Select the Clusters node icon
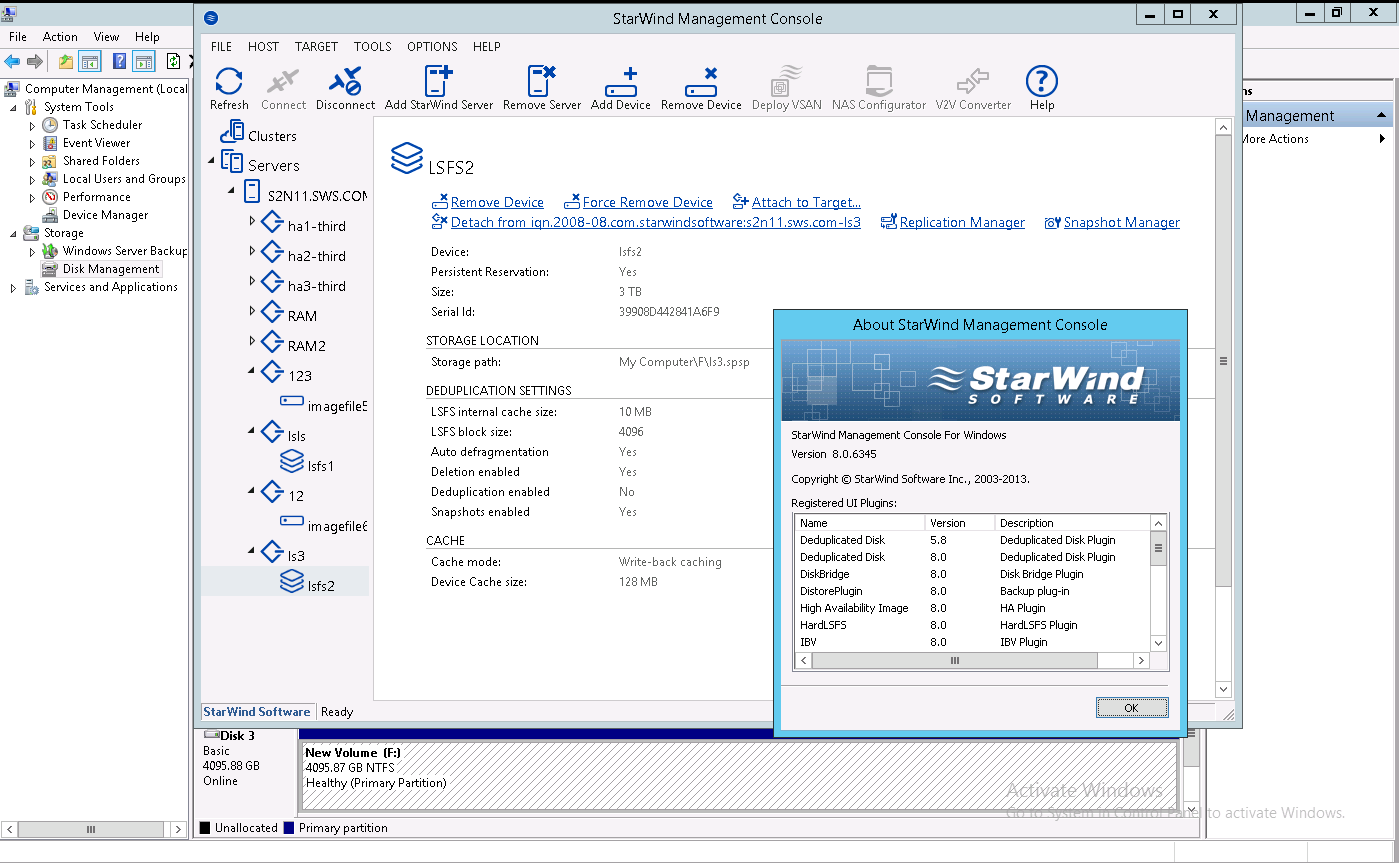Screen dimensions: 1399x863 coord(232,131)
